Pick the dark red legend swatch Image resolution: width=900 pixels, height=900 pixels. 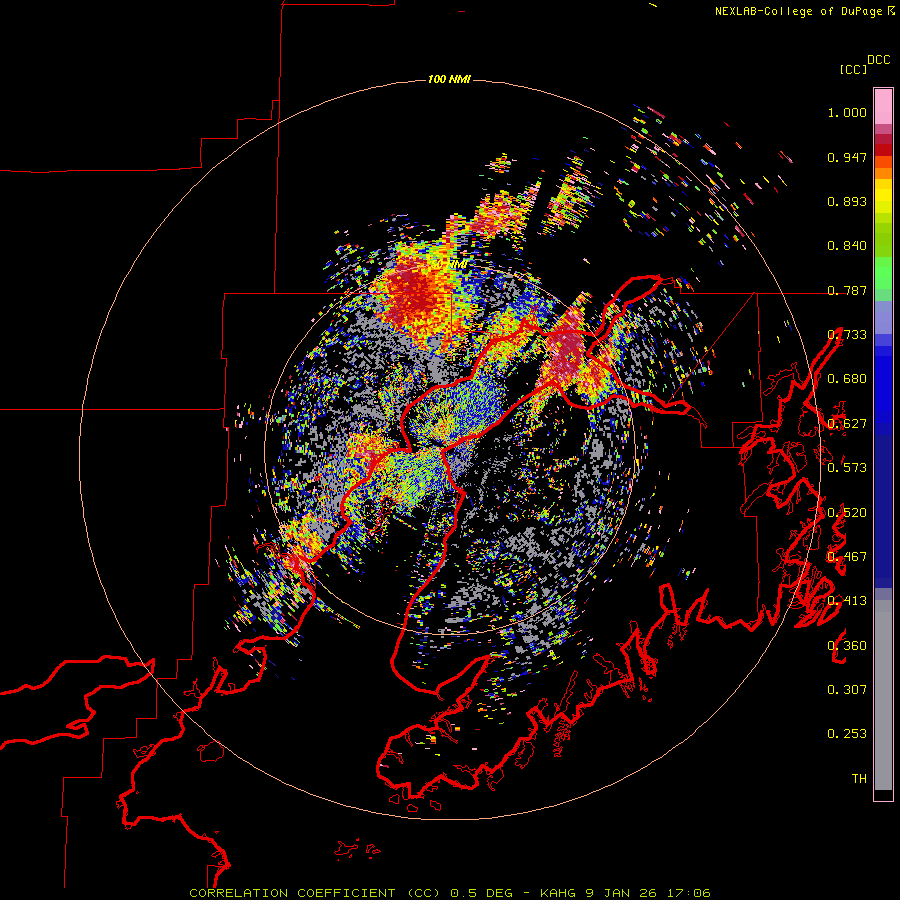(883, 149)
